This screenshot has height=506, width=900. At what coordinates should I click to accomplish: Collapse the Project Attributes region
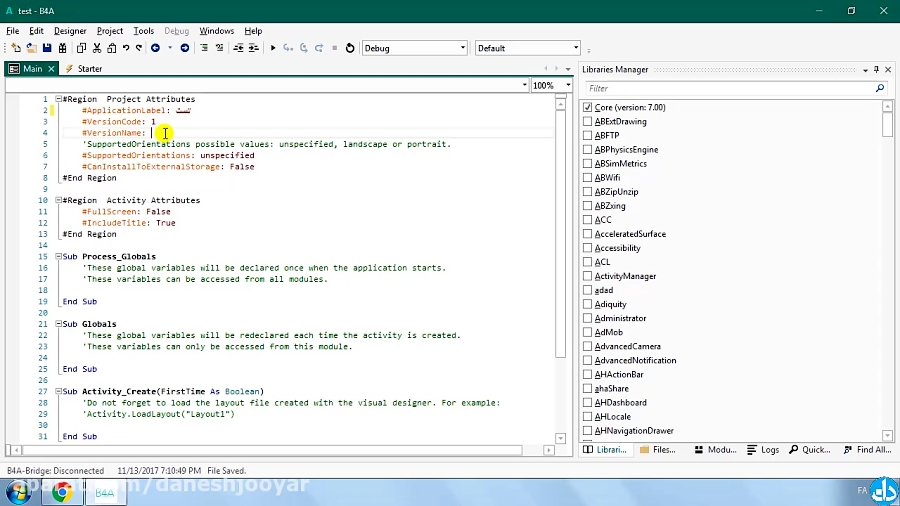58,99
